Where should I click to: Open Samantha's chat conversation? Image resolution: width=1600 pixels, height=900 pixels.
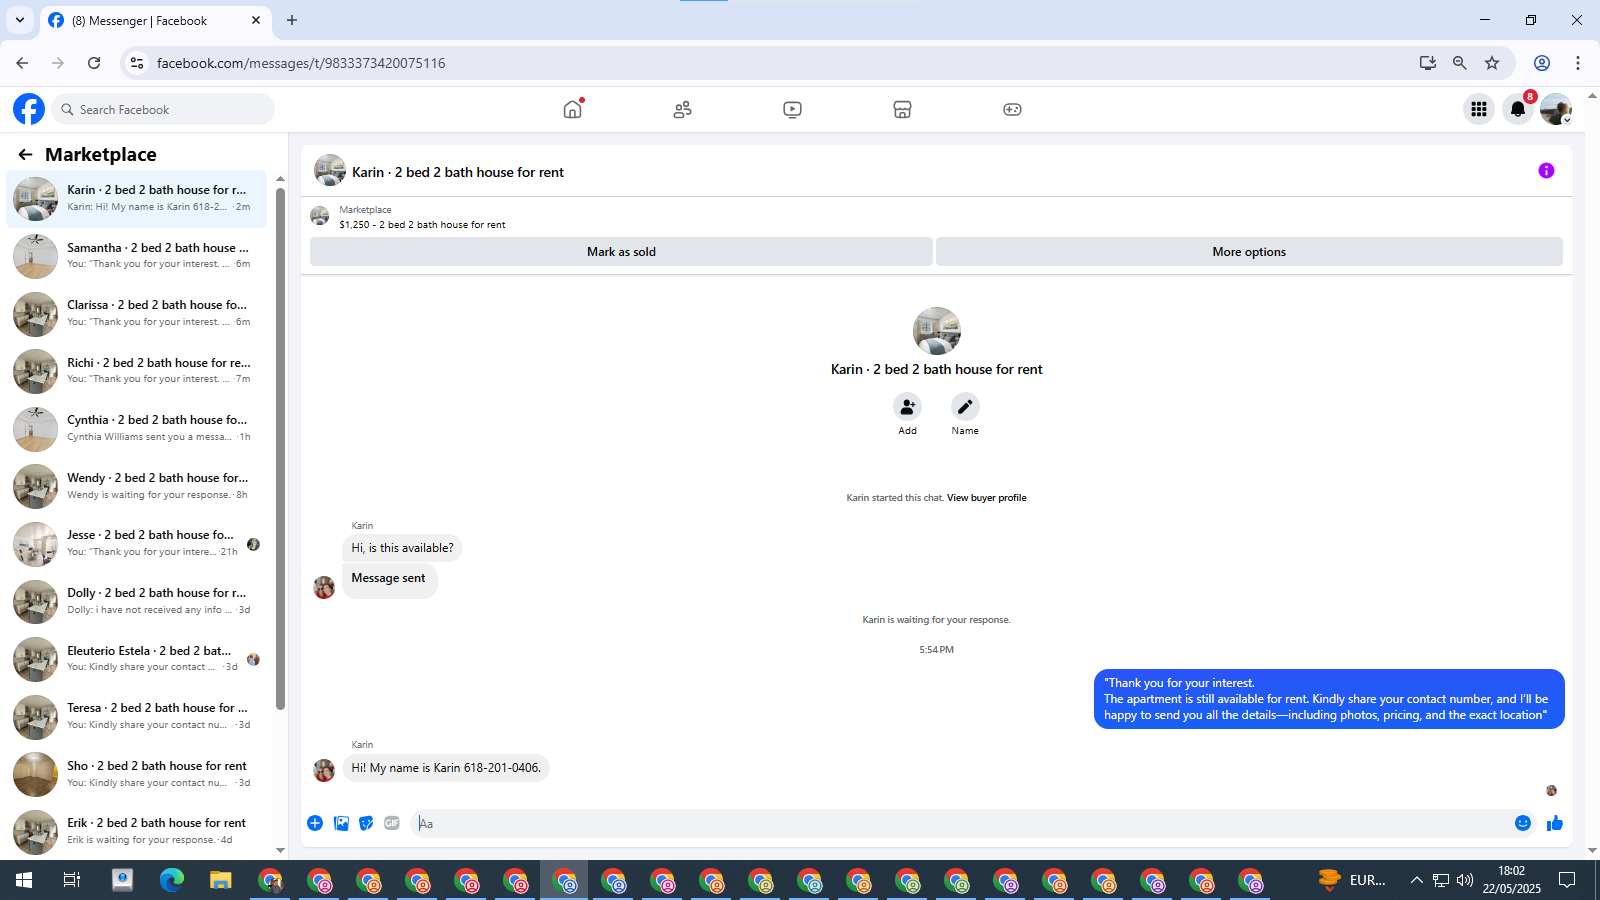point(137,256)
